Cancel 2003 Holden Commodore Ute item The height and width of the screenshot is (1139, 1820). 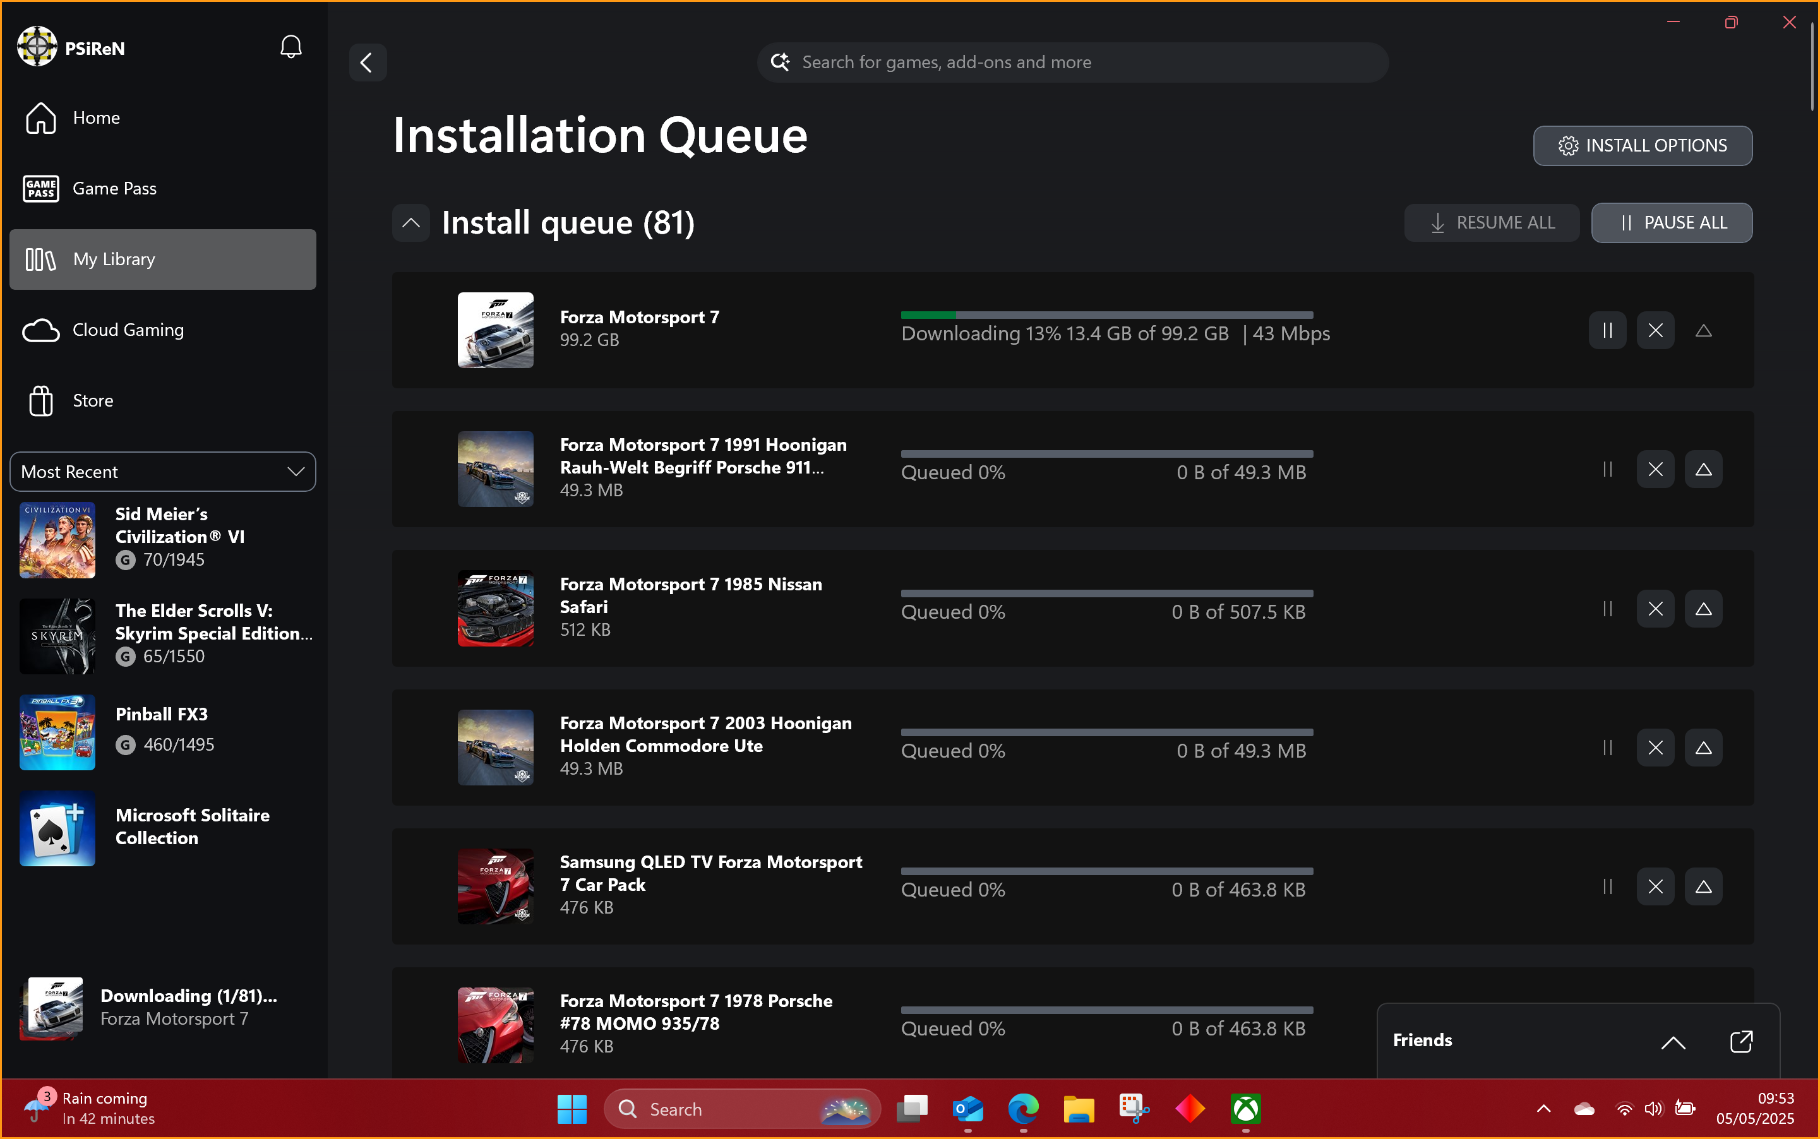(1655, 747)
